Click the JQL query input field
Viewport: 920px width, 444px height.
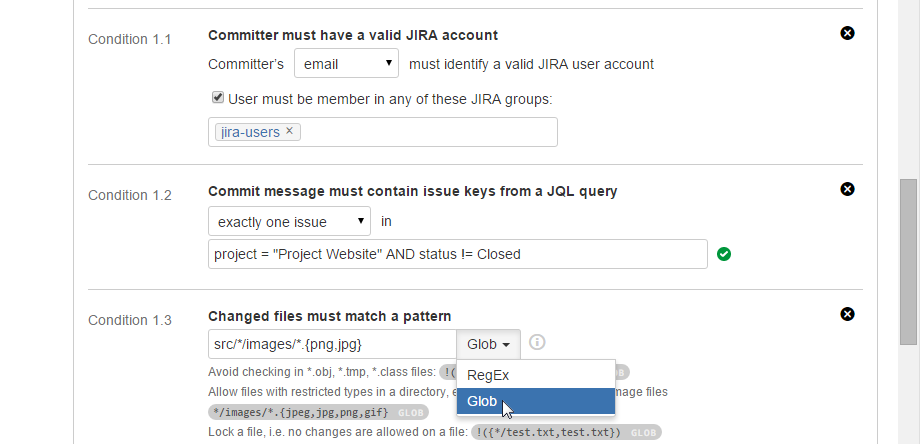click(x=458, y=254)
